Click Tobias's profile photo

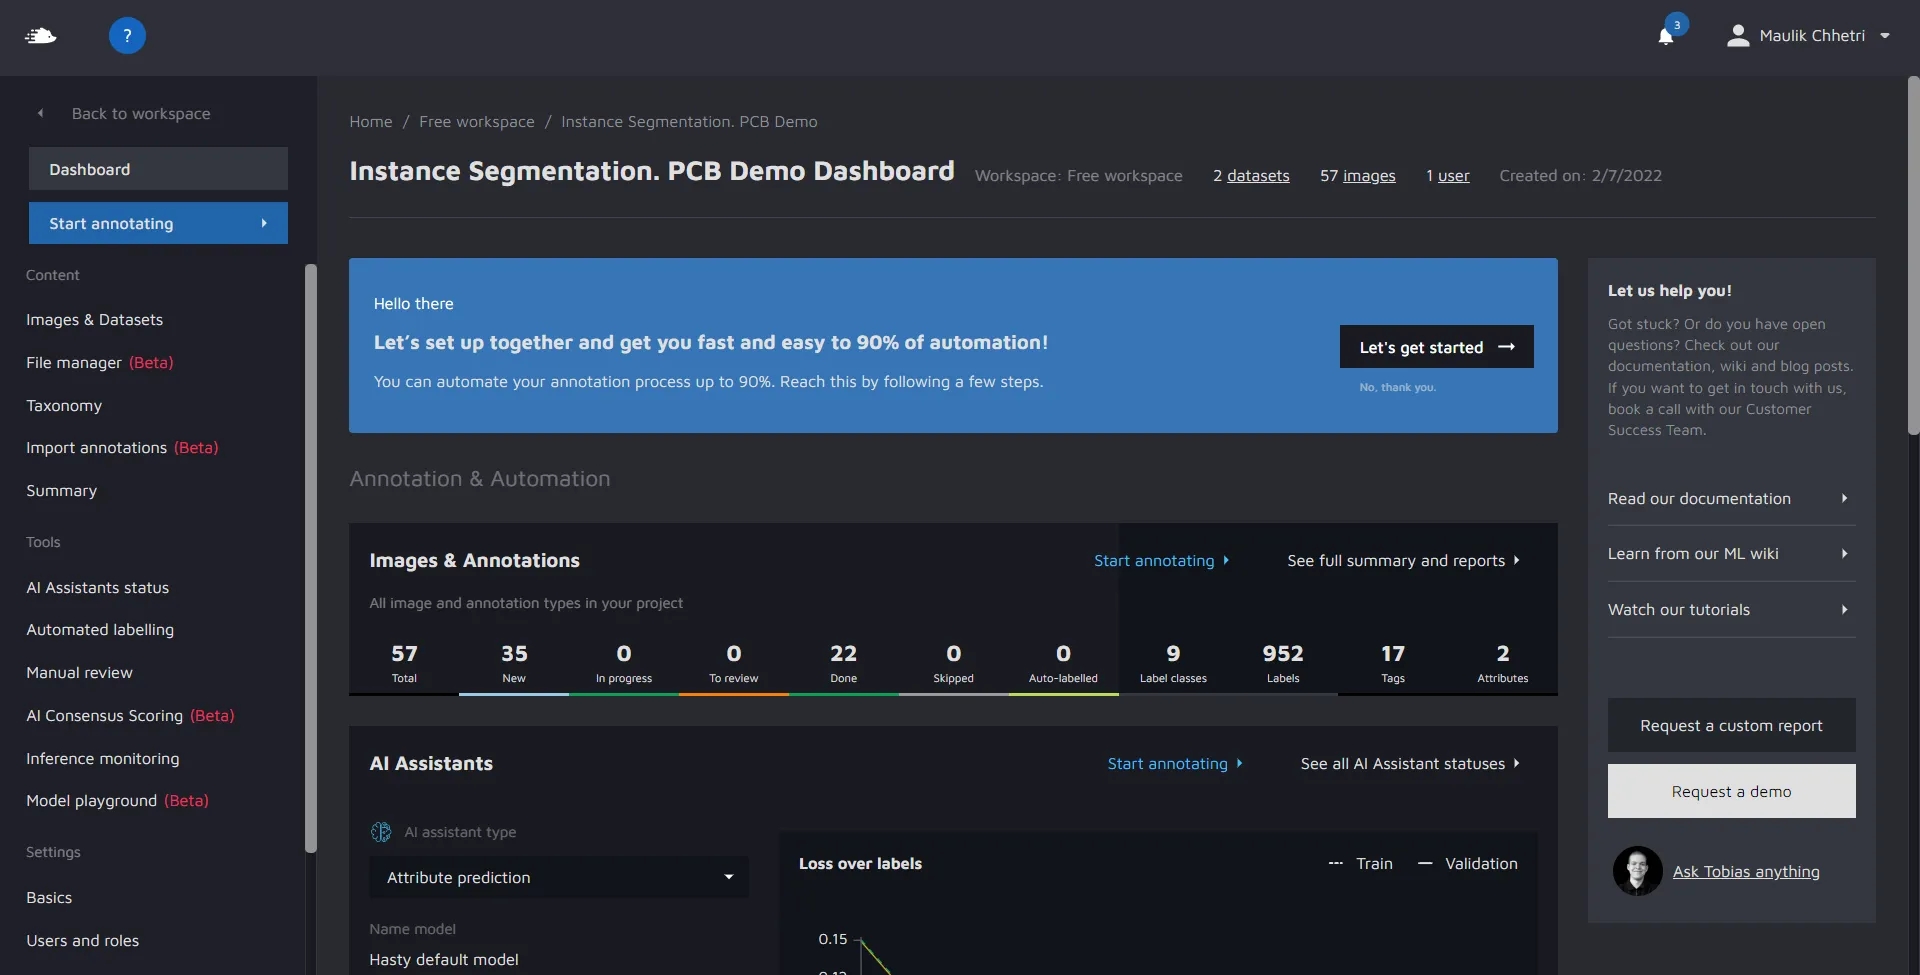(x=1637, y=871)
